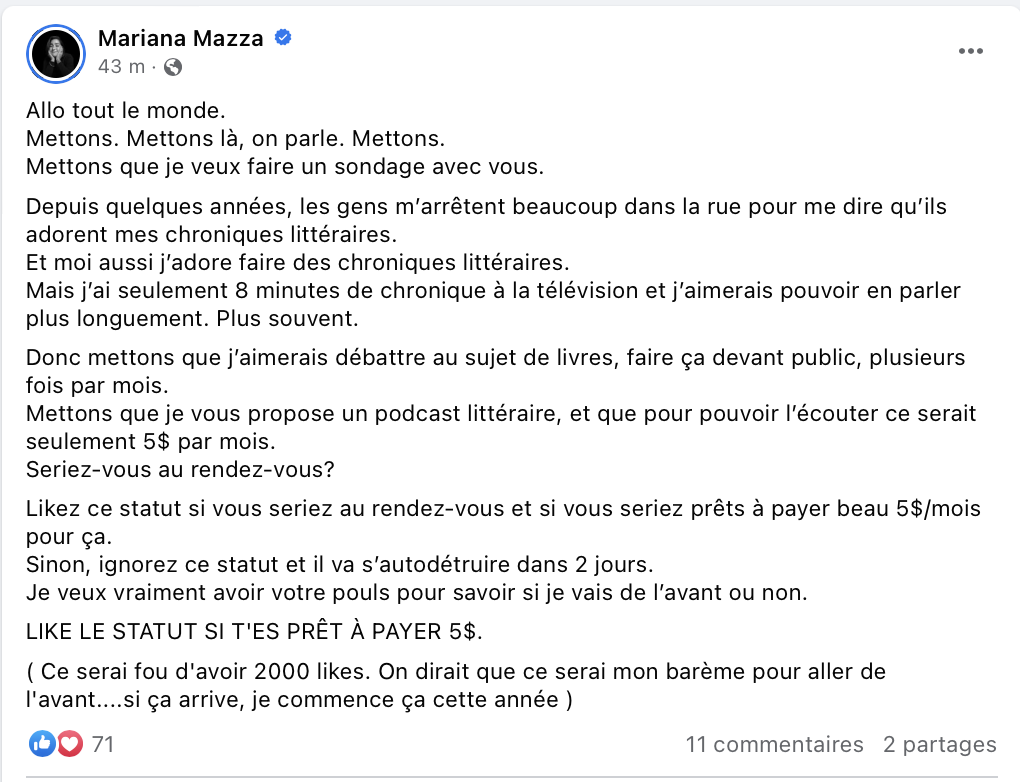Viewport: 1020px width, 782px height.
Task: Click the globe public audience icon
Action: pyautogui.click(x=173, y=67)
